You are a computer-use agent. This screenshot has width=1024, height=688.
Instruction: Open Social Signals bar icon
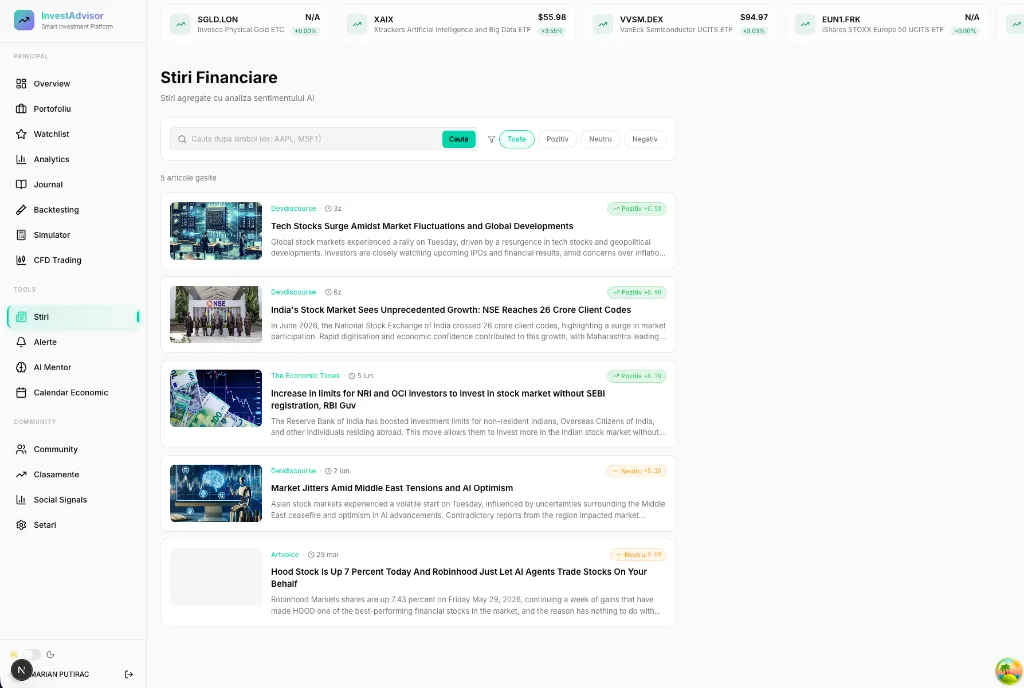click(21, 500)
